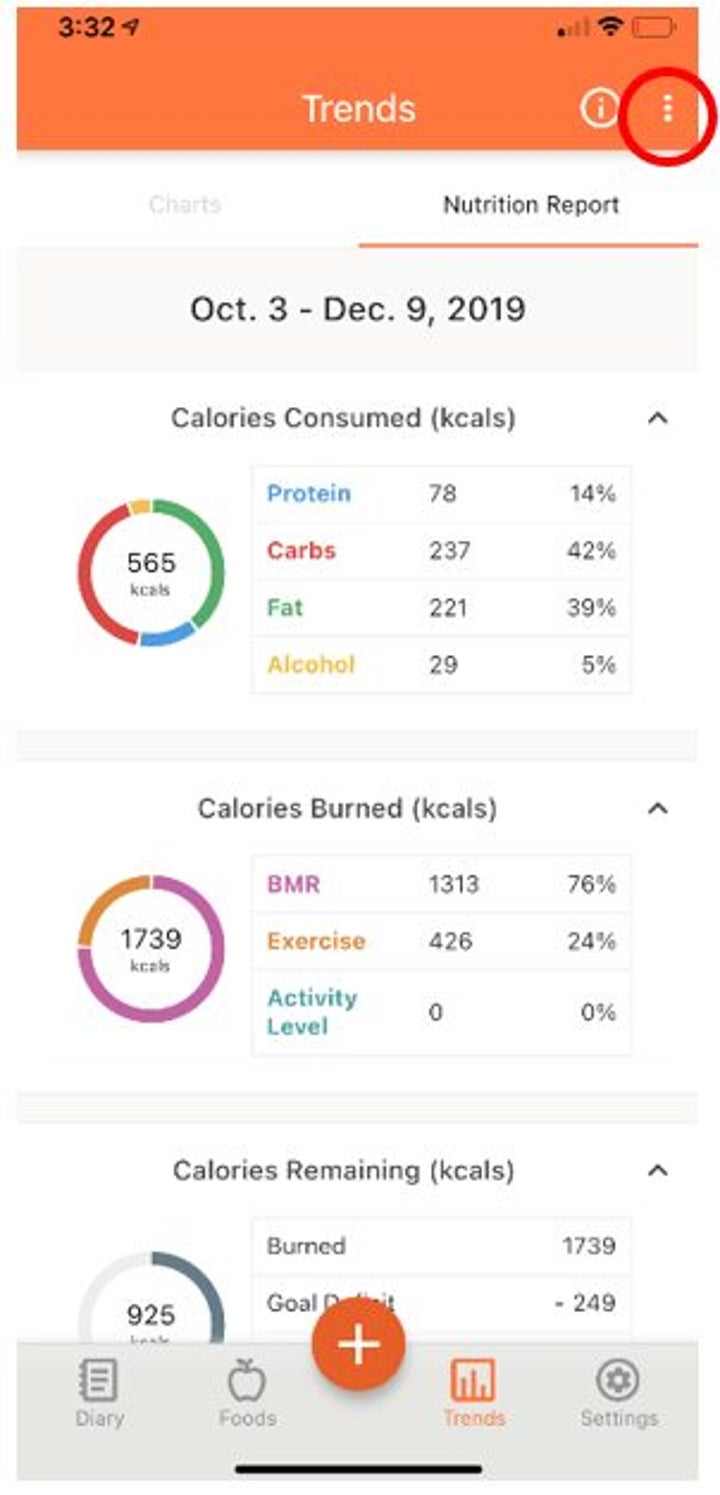Tap the Trends bar chart icon

[x=474, y=1382]
